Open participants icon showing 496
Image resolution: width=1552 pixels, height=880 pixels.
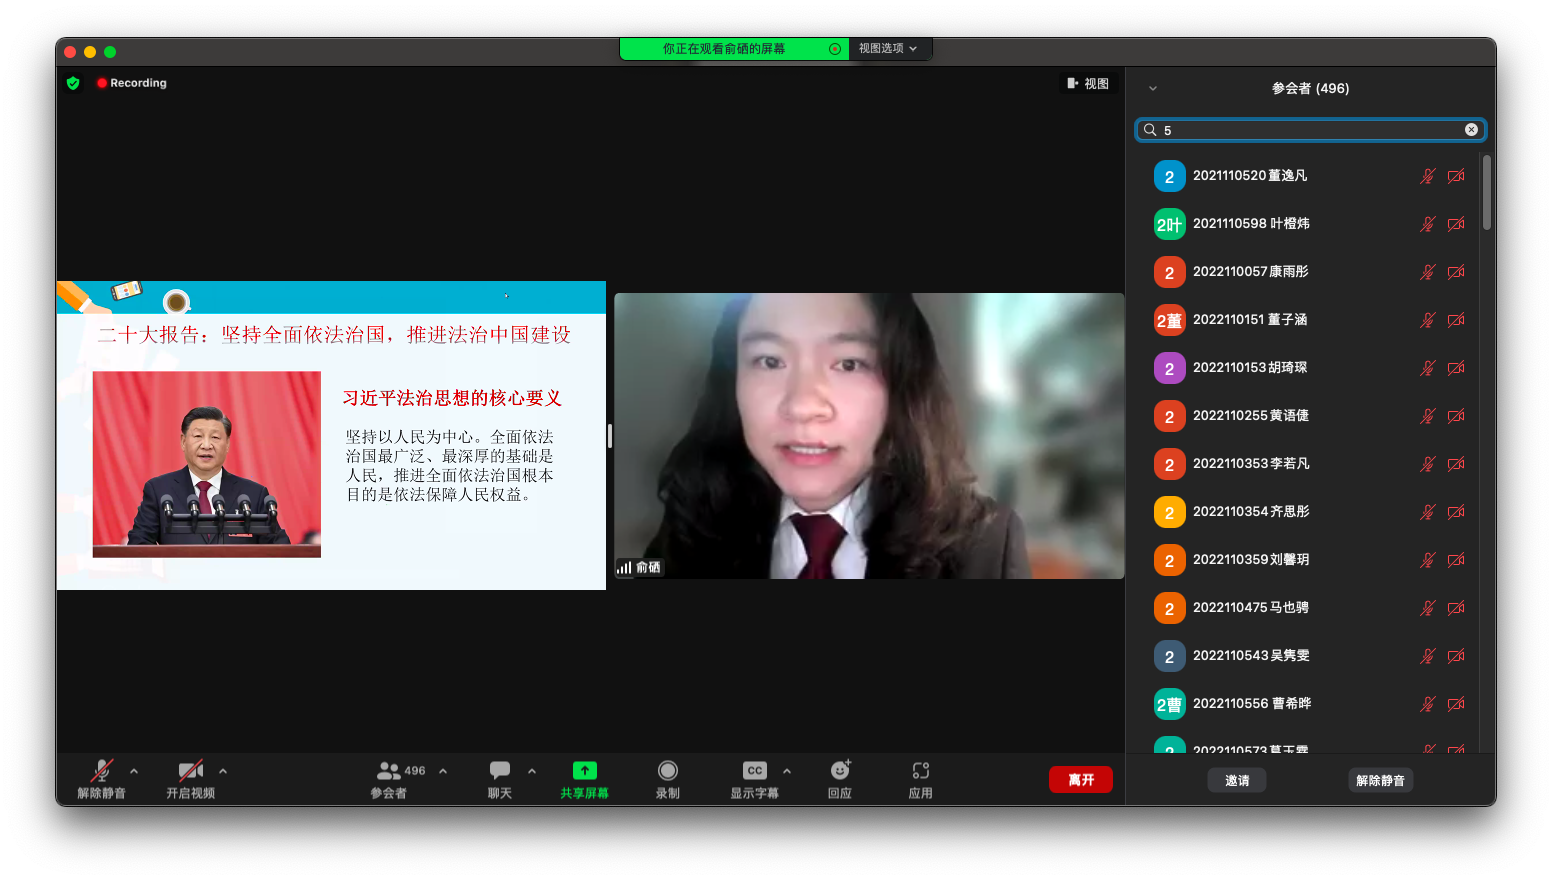point(389,771)
